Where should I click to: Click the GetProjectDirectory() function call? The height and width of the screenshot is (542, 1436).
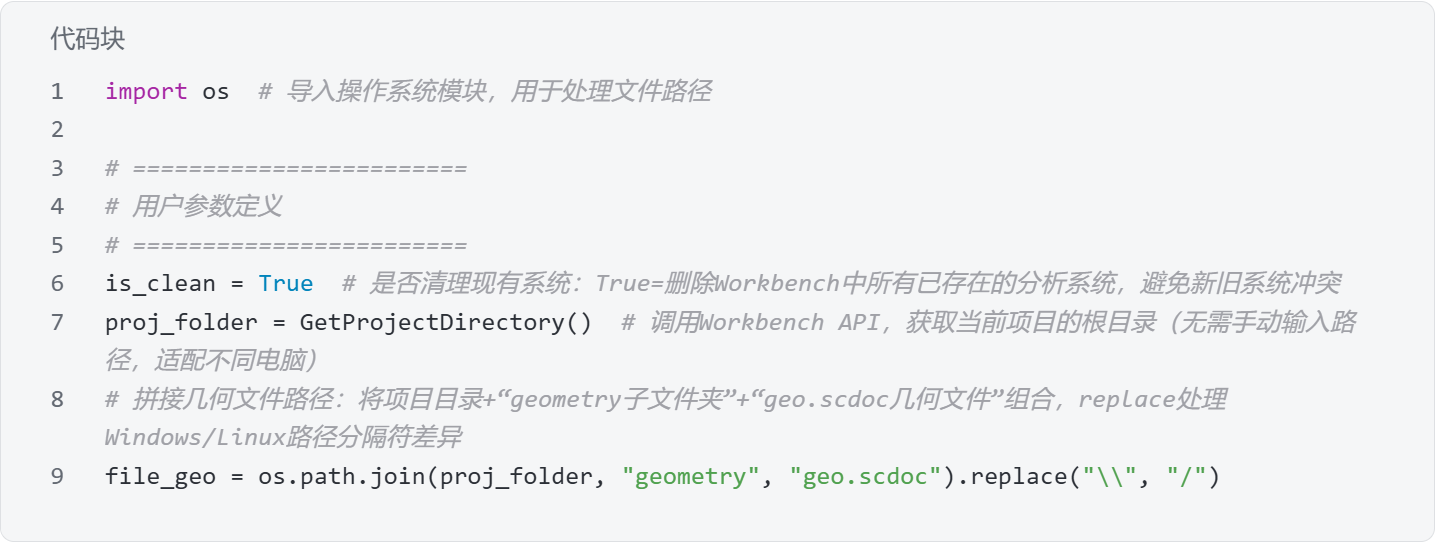click(432, 322)
